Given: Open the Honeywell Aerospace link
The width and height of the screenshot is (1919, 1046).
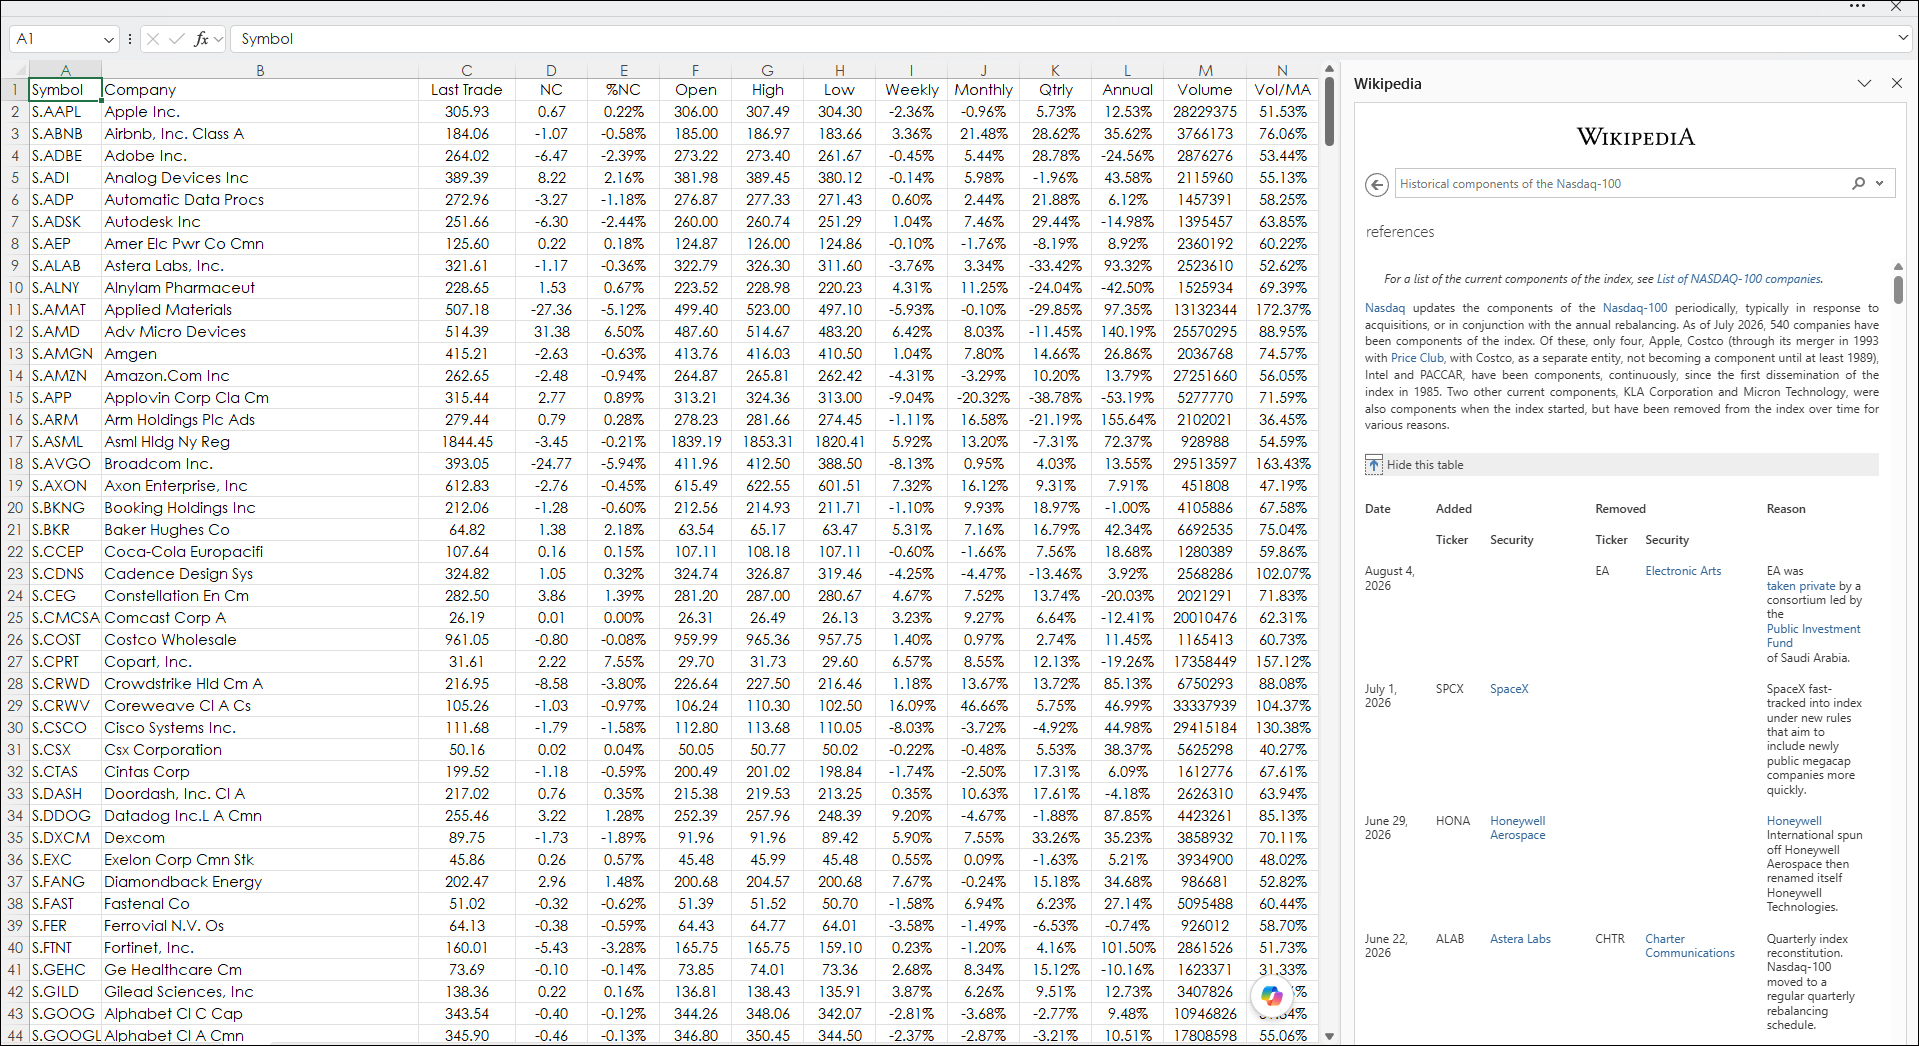Looking at the screenshot, I should 1517,828.
